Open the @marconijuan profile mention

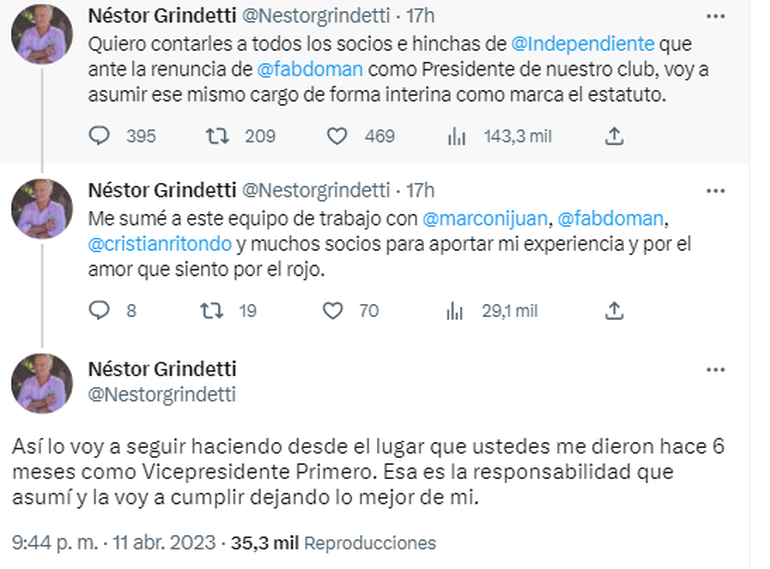point(484,218)
